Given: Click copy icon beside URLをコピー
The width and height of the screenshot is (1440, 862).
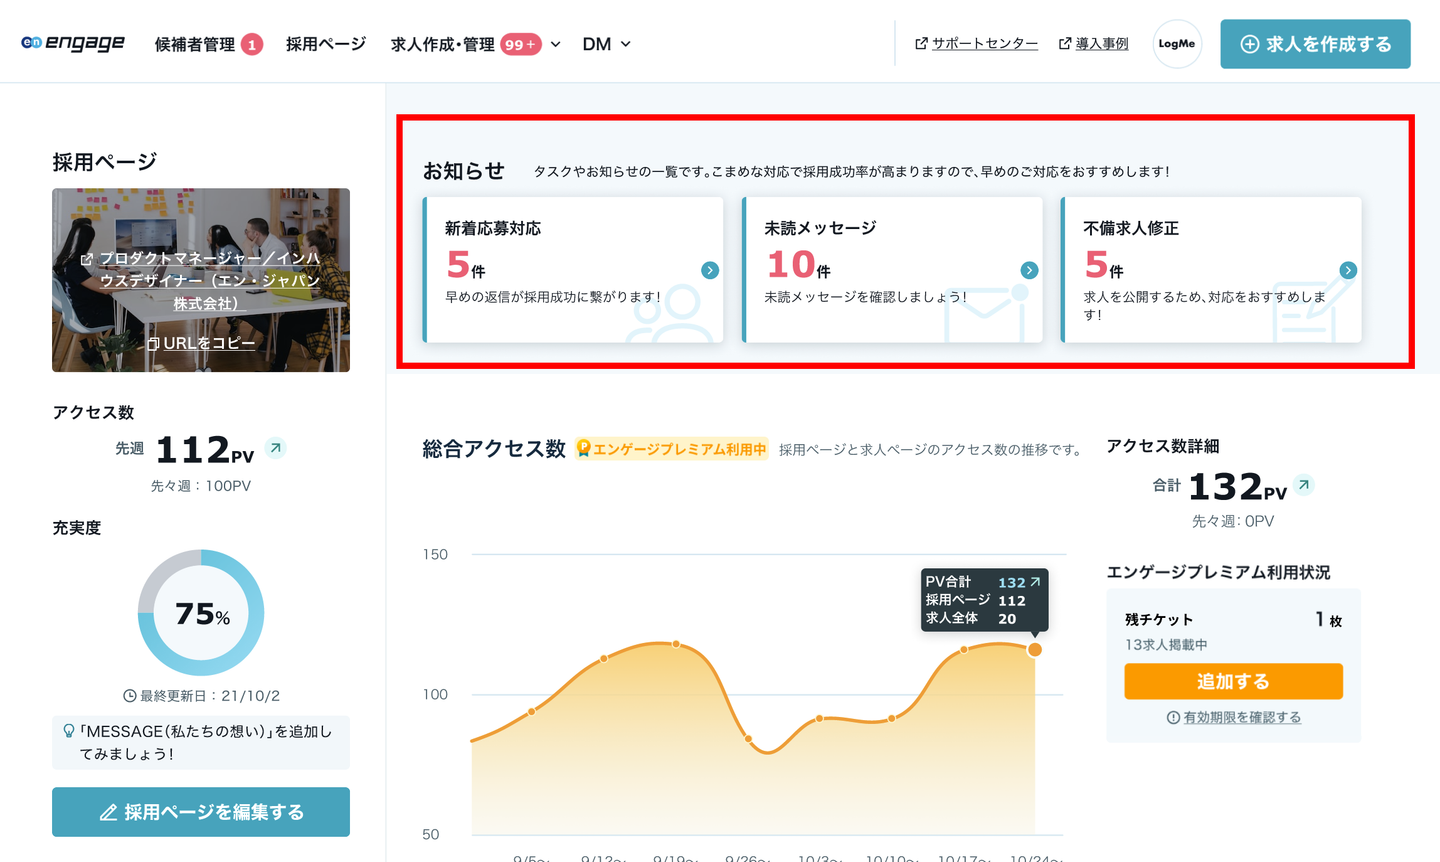Looking at the screenshot, I should 153,343.
